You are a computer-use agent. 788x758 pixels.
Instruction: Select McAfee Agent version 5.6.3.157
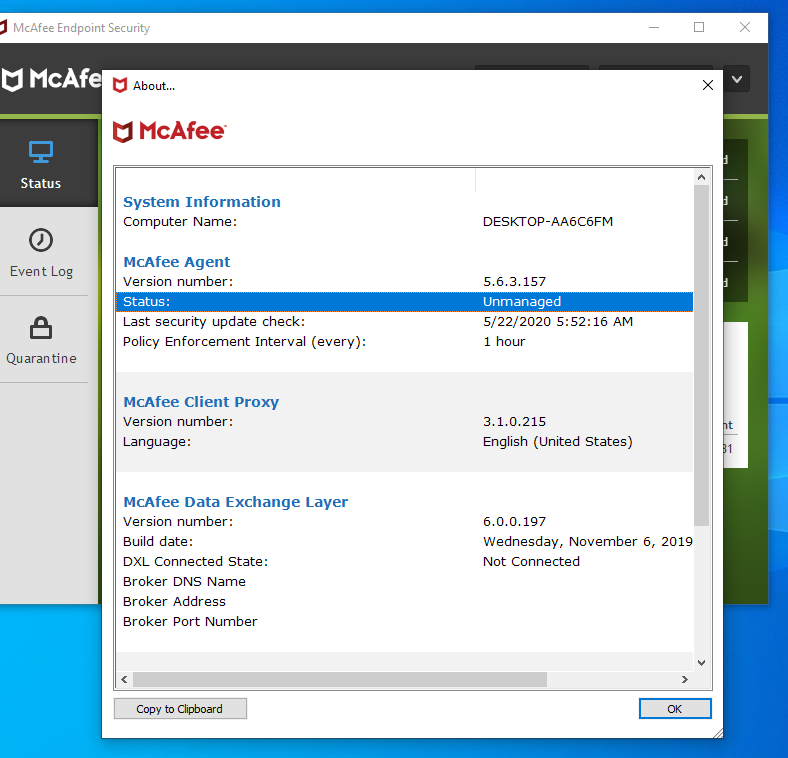point(405,281)
